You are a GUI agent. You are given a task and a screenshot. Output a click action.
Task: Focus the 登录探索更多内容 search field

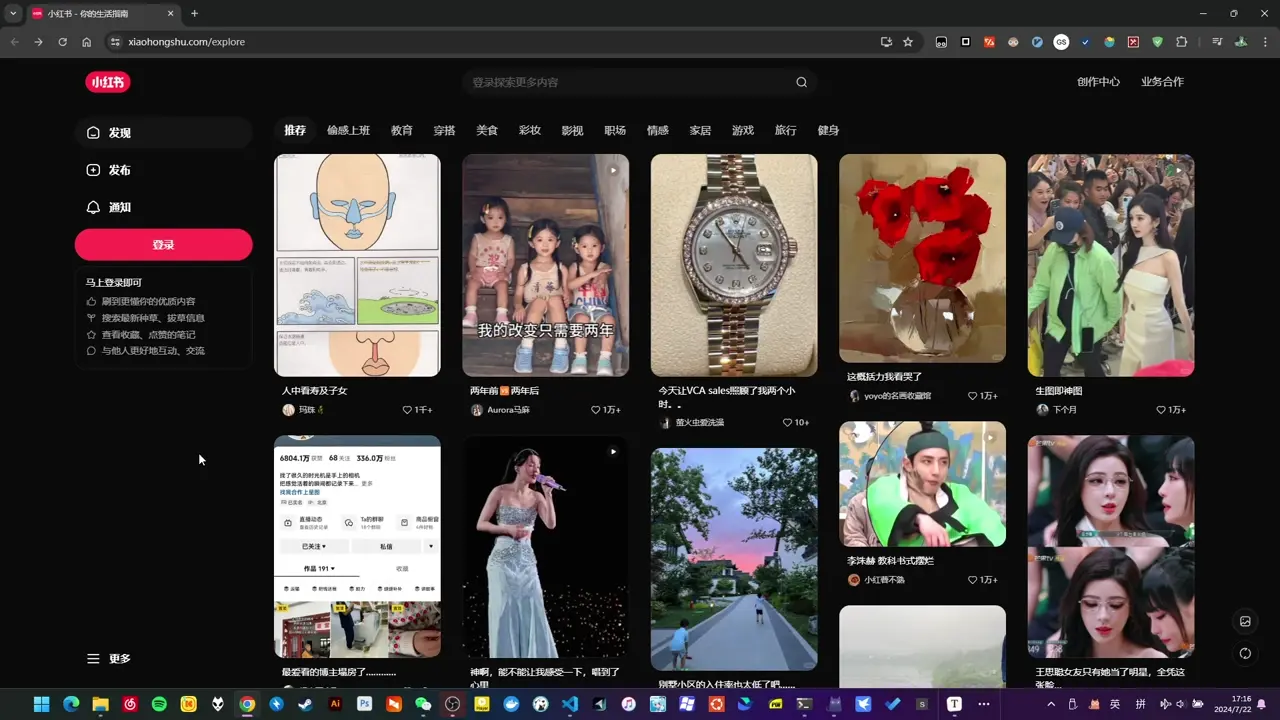630,82
